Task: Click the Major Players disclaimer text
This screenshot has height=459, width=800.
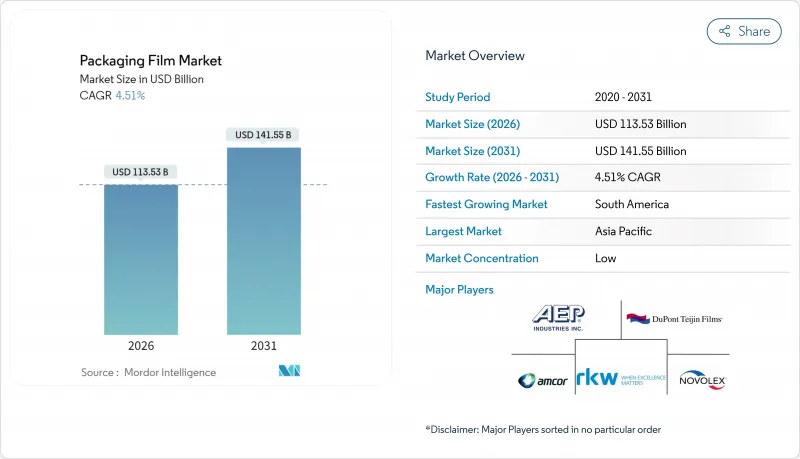Action: point(542,429)
